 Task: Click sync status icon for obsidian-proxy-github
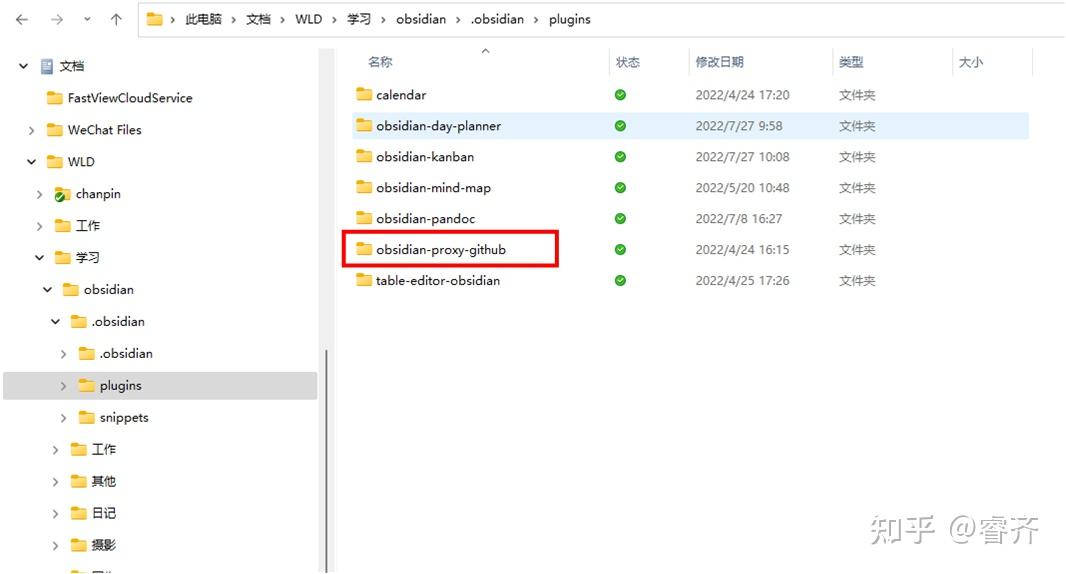pyautogui.click(x=620, y=250)
